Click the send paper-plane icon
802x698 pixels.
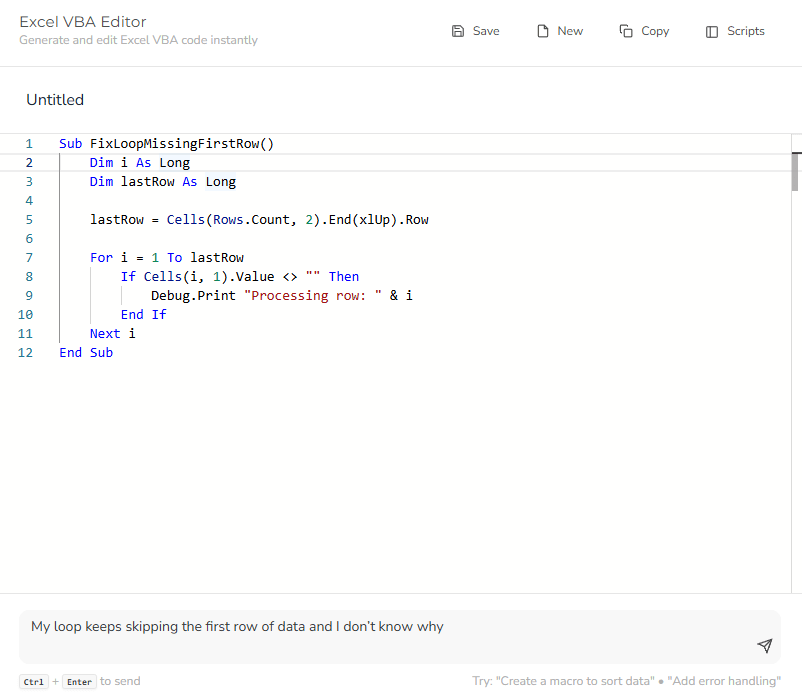(x=765, y=646)
